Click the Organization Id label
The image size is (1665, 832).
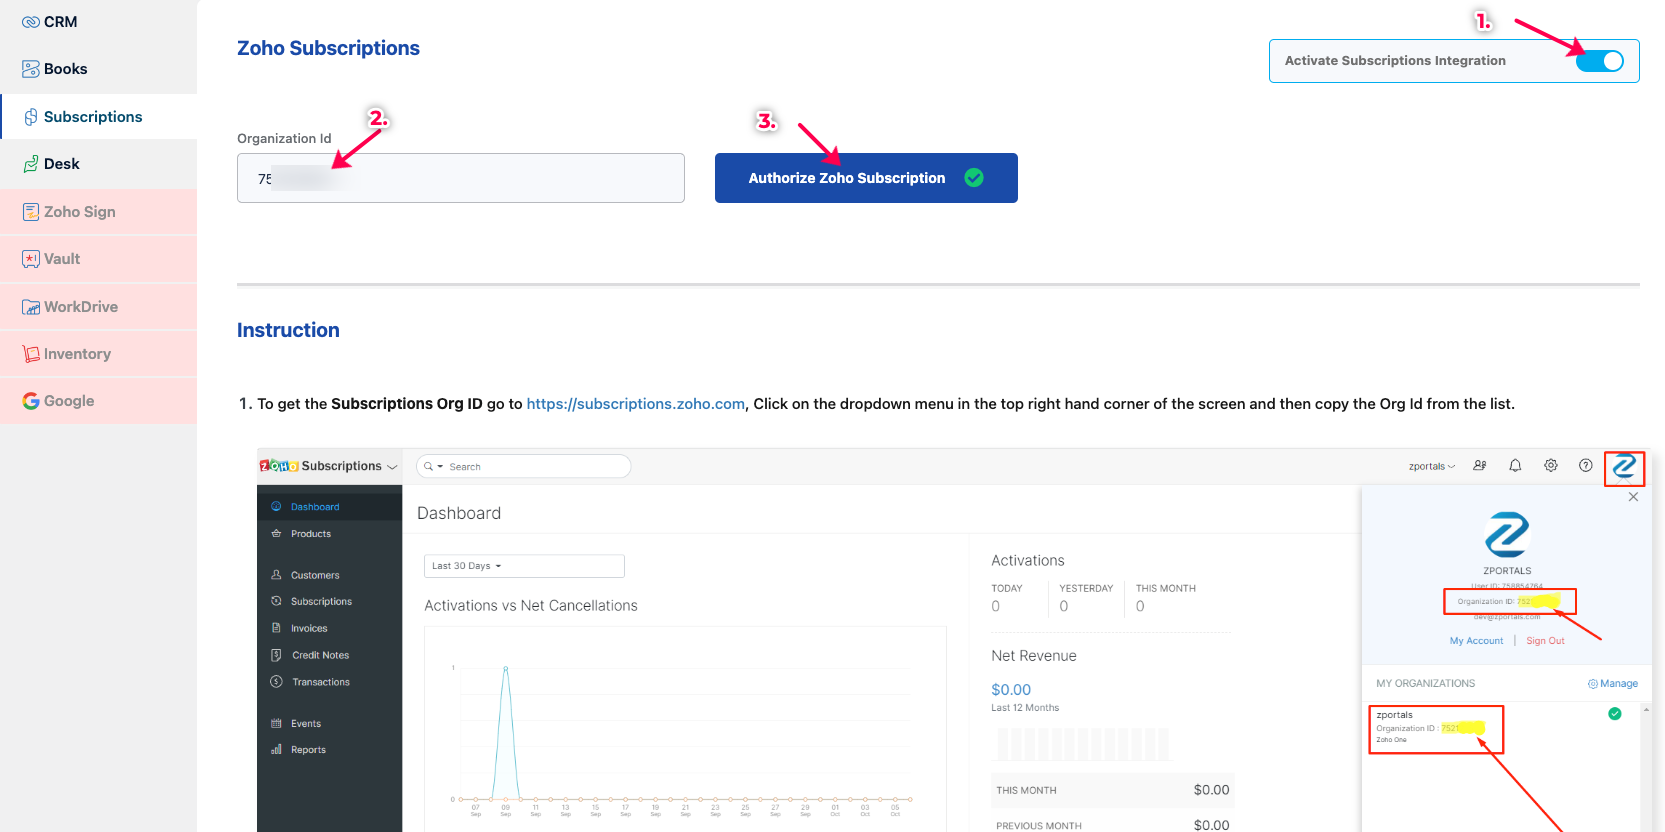pyautogui.click(x=284, y=139)
